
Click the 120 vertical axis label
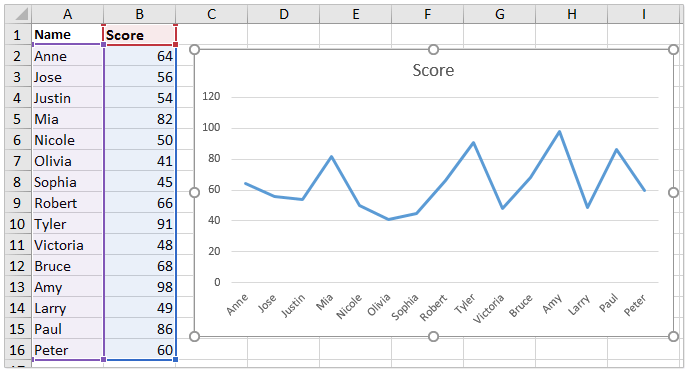(211, 97)
